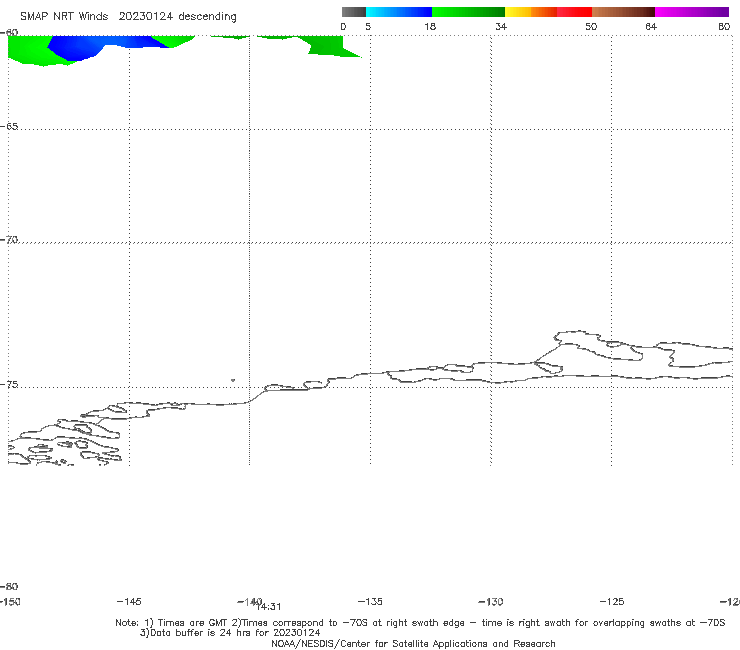This screenshot has width=740, height=650.
Task: Pick the magenta-purple segment of the color bar
Action: click(x=692, y=12)
